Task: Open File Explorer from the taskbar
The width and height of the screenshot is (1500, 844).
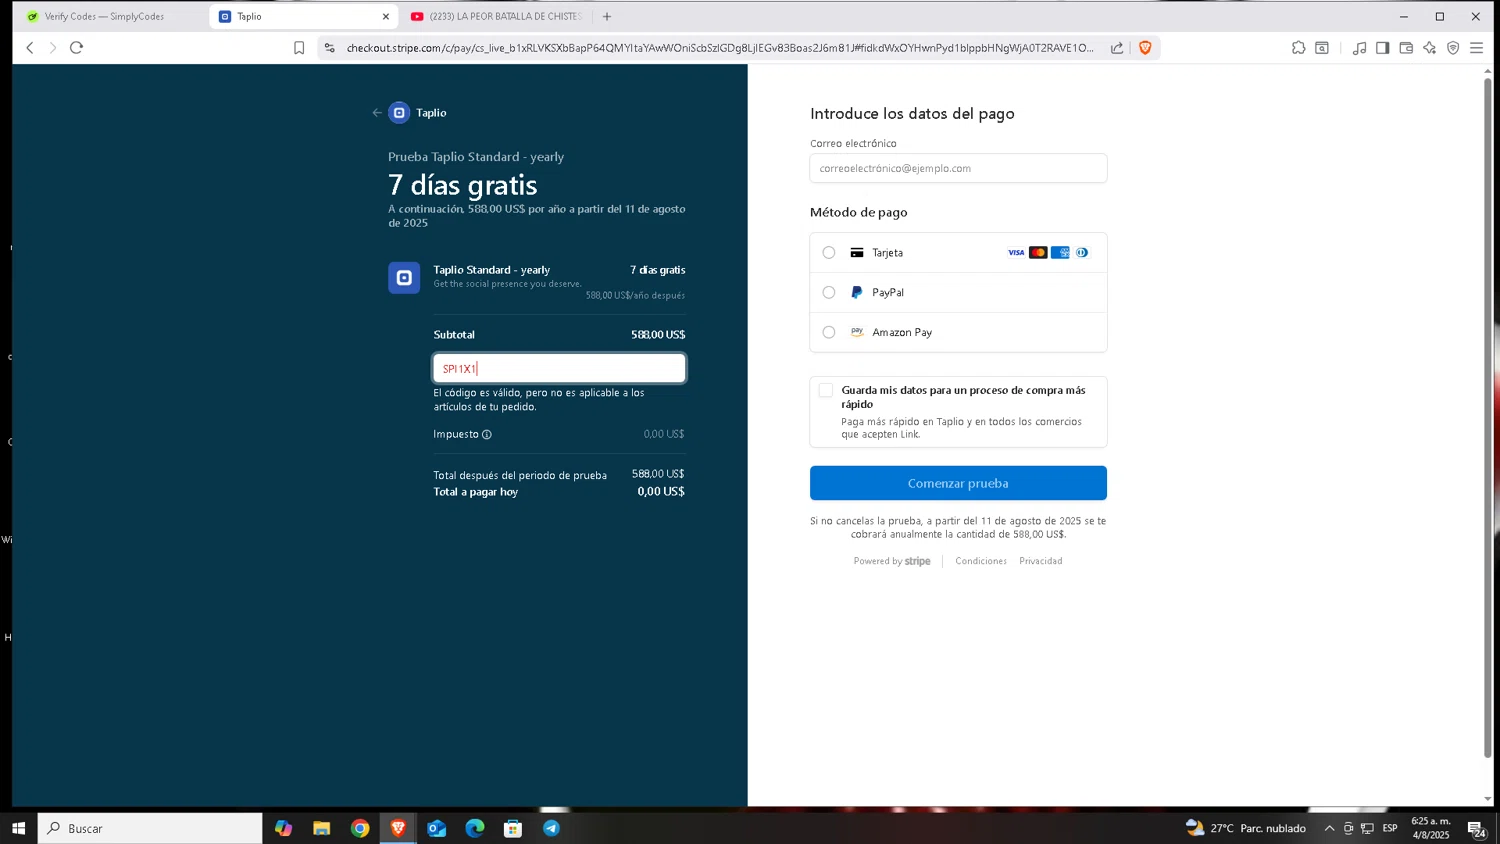Action: pyautogui.click(x=322, y=828)
